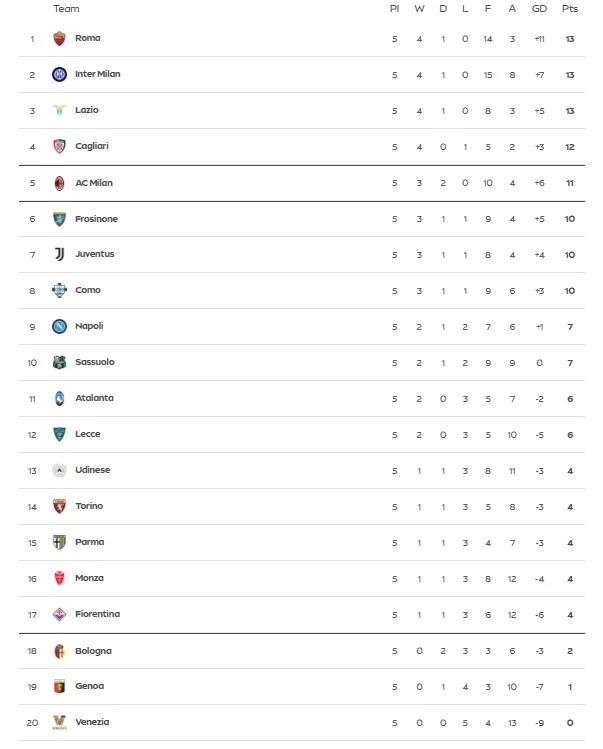
Task: Open the Atalanta team link
Action: pyautogui.click(x=95, y=398)
